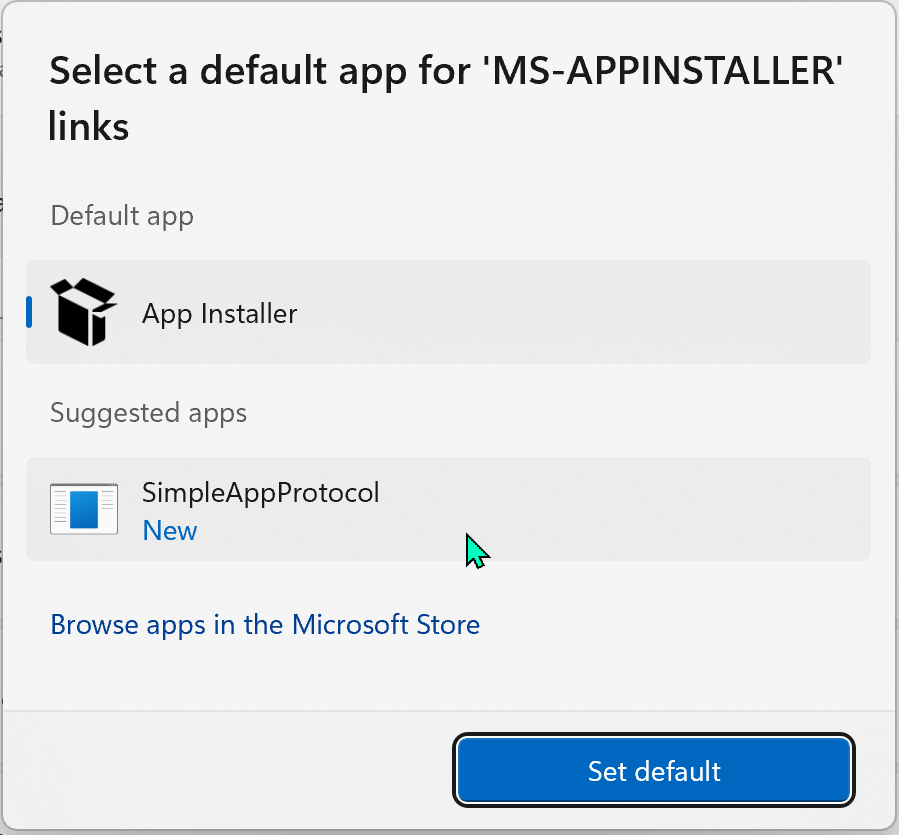Click the Default app heading
899x835 pixels.
pos(122,216)
